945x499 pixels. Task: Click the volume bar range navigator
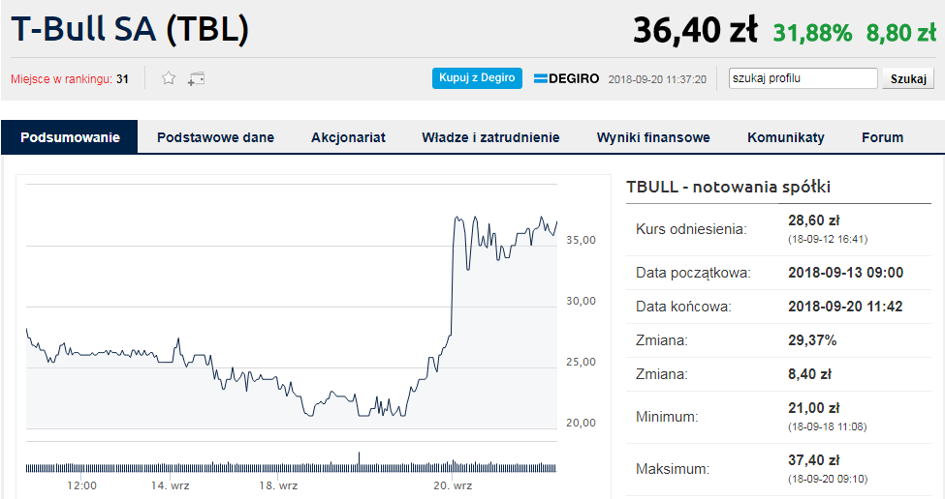tap(290, 466)
